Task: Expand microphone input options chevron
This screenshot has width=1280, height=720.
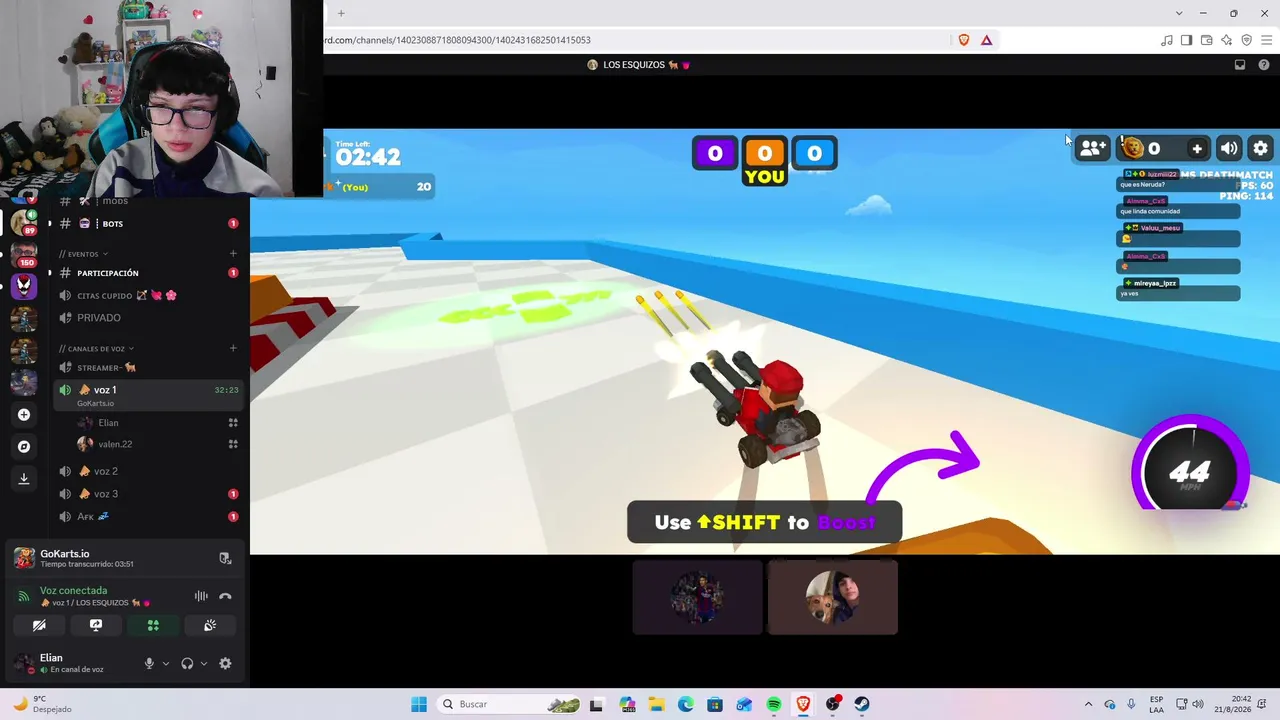Action: [x=166, y=663]
